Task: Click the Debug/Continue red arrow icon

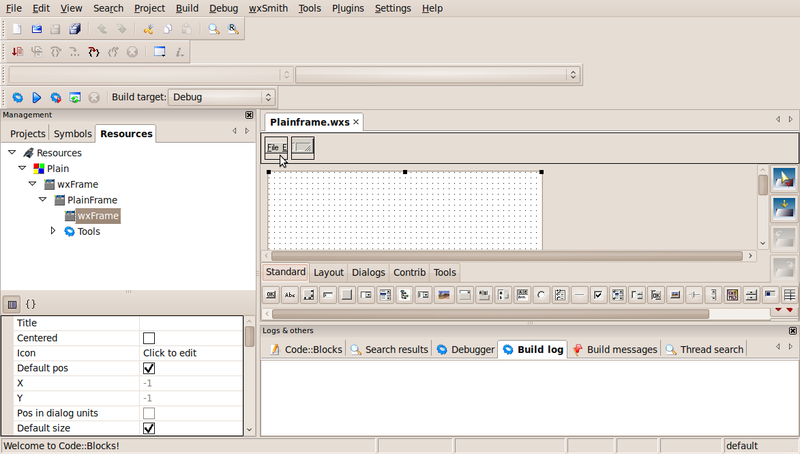Action: pos(17,52)
